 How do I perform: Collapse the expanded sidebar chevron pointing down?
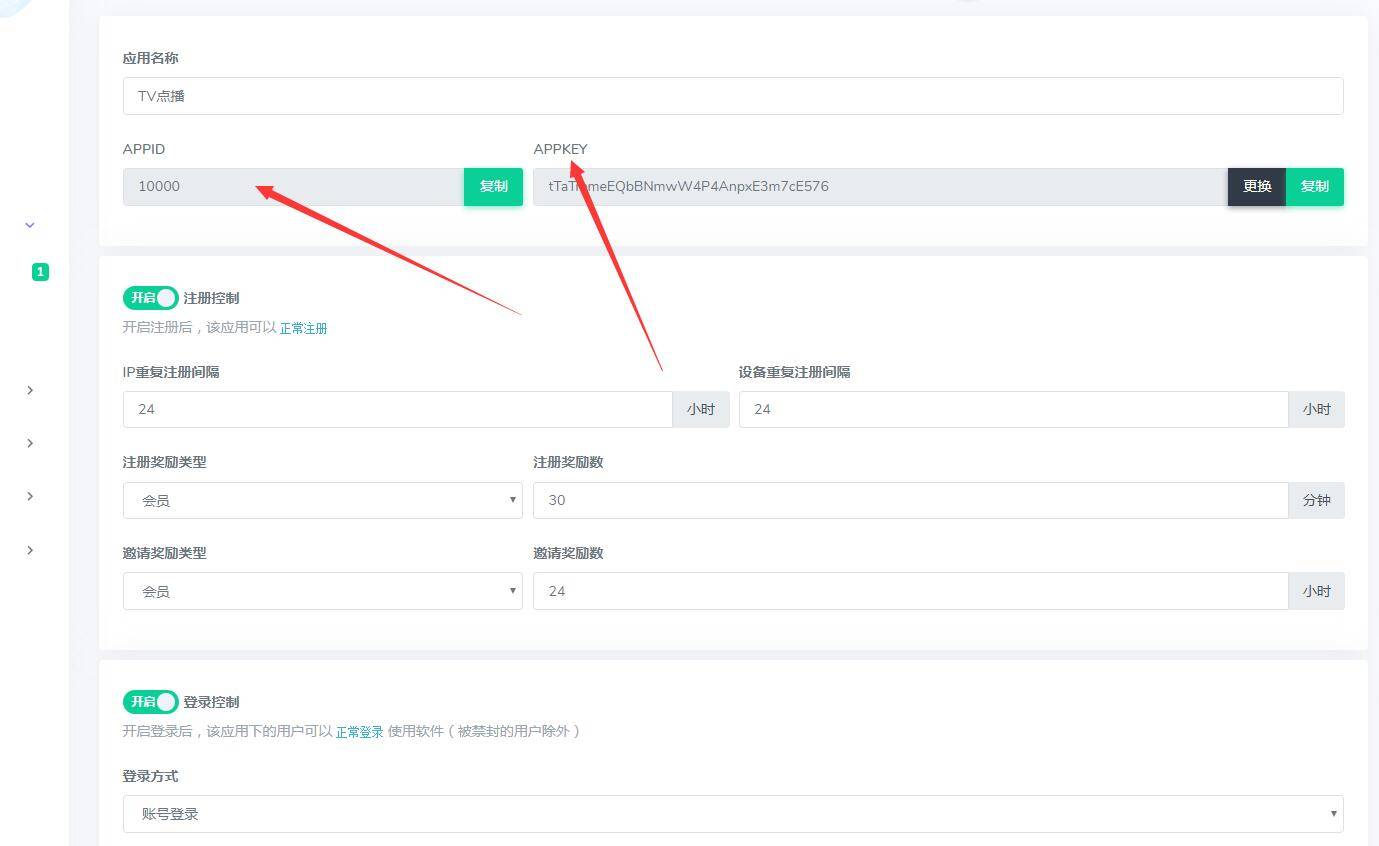point(30,225)
